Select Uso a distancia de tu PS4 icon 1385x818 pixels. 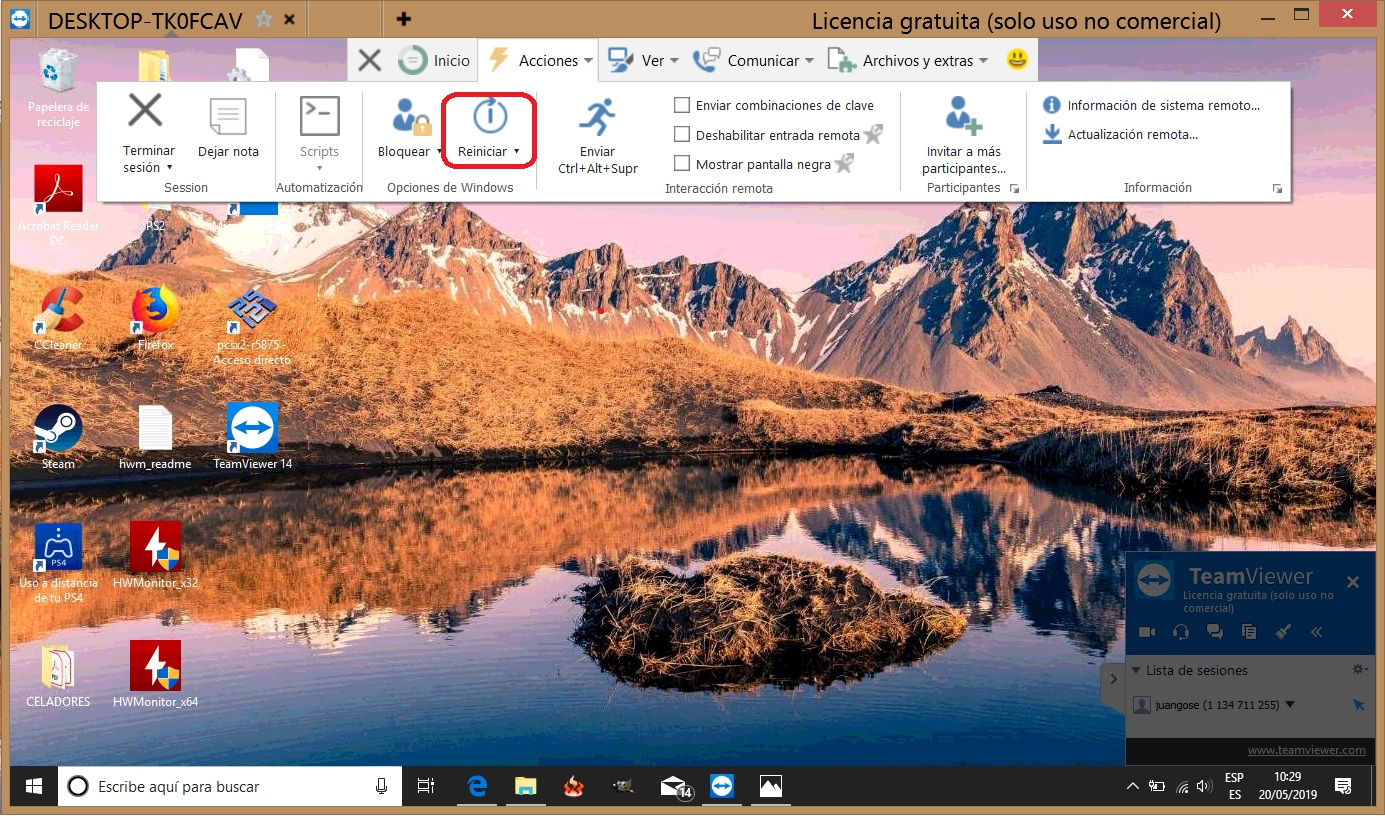(58, 564)
